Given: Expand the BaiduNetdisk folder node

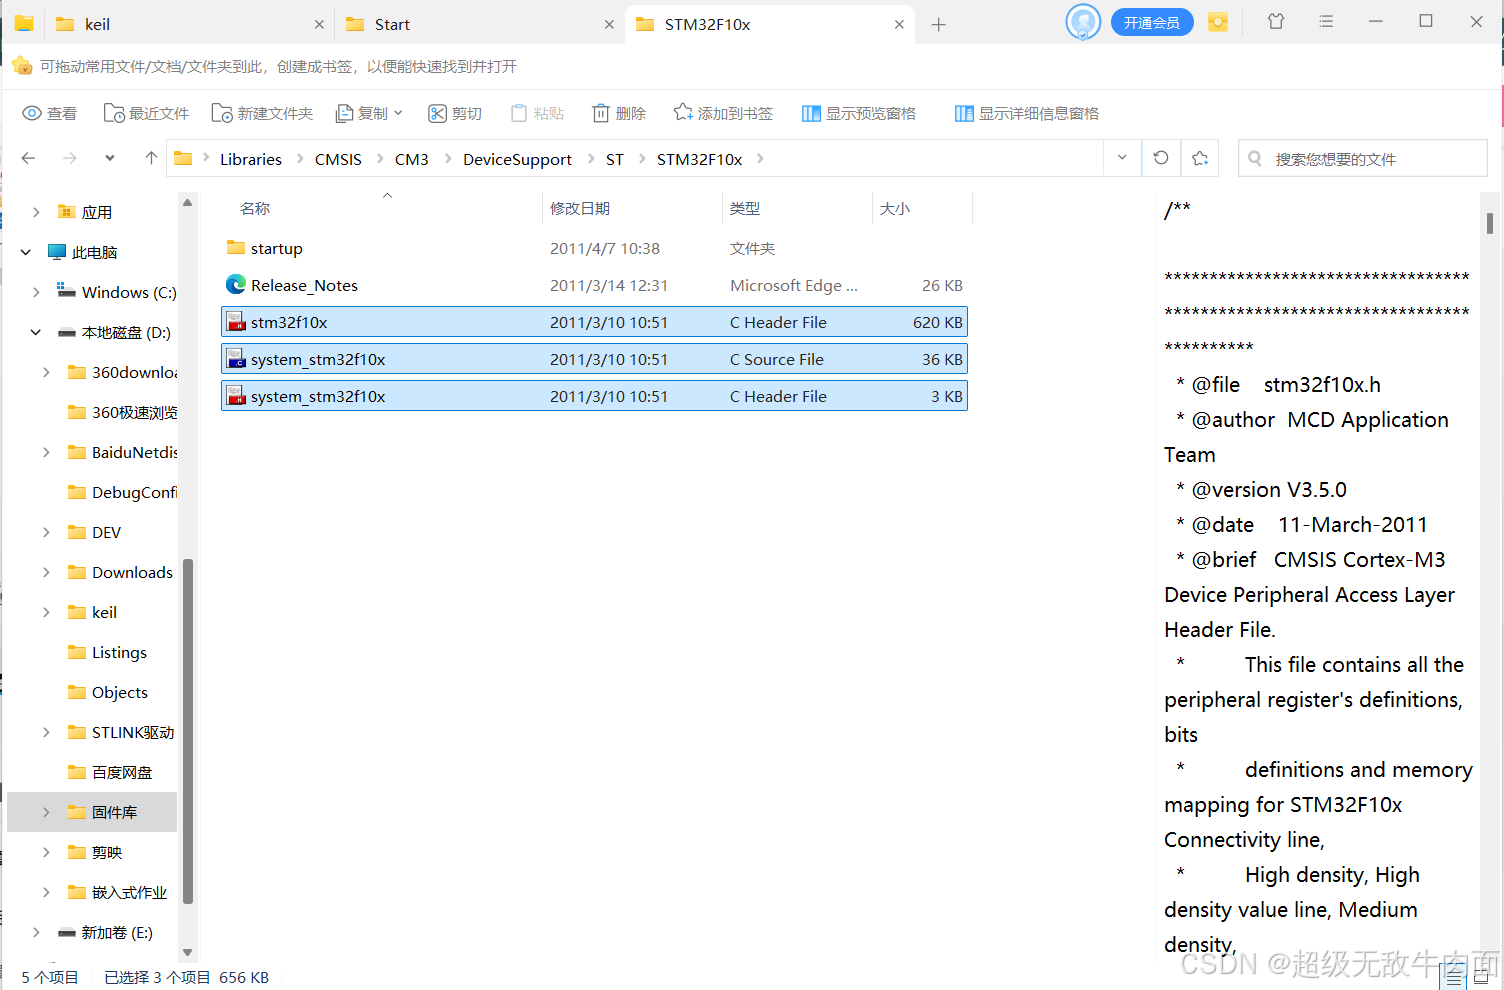Looking at the screenshot, I should coord(46,452).
